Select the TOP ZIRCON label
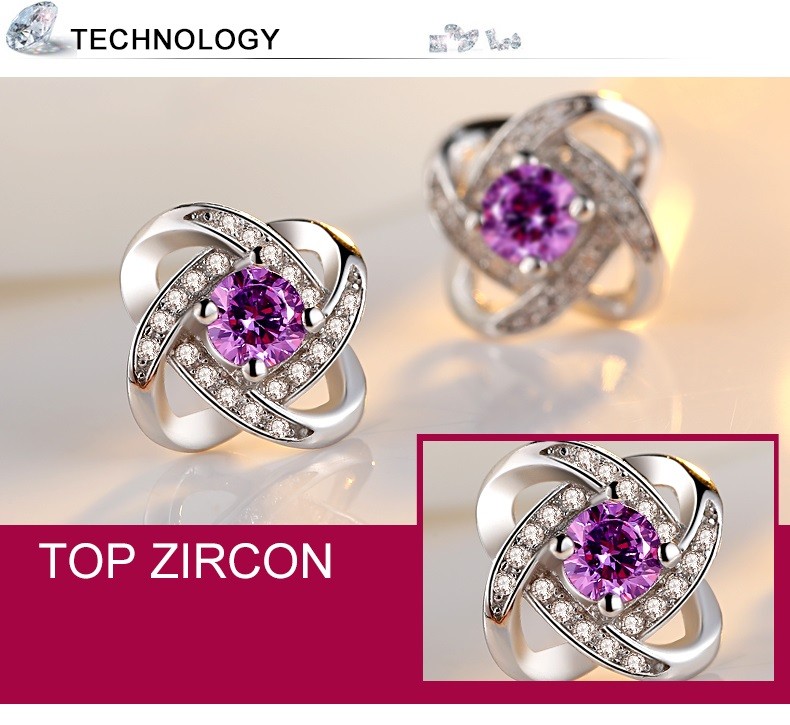790x725 pixels. click(x=186, y=561)
